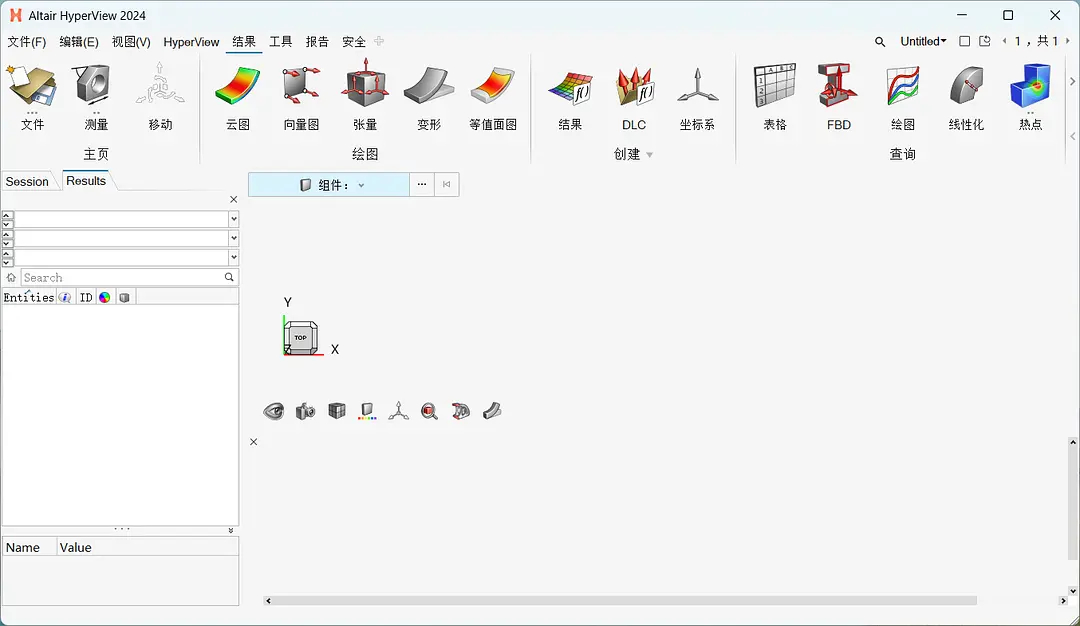Click the reset selection button next to ellipsis

pyautogui.click(x=446, y=185)
